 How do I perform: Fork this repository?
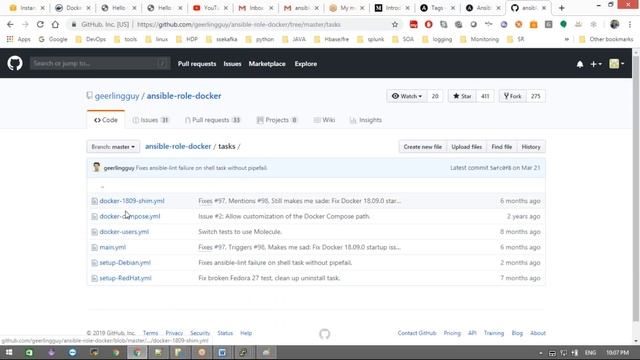513,96
